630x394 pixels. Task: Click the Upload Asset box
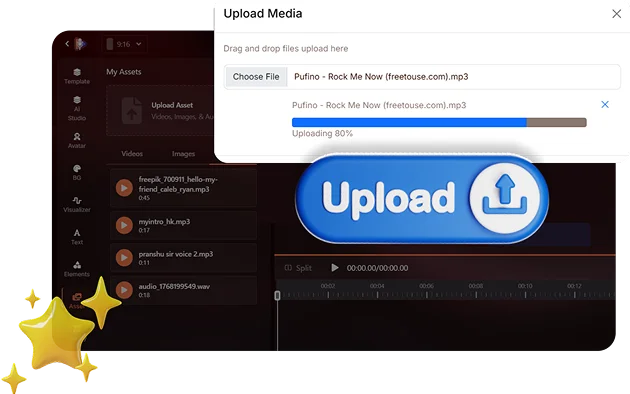tap(161, 110)
